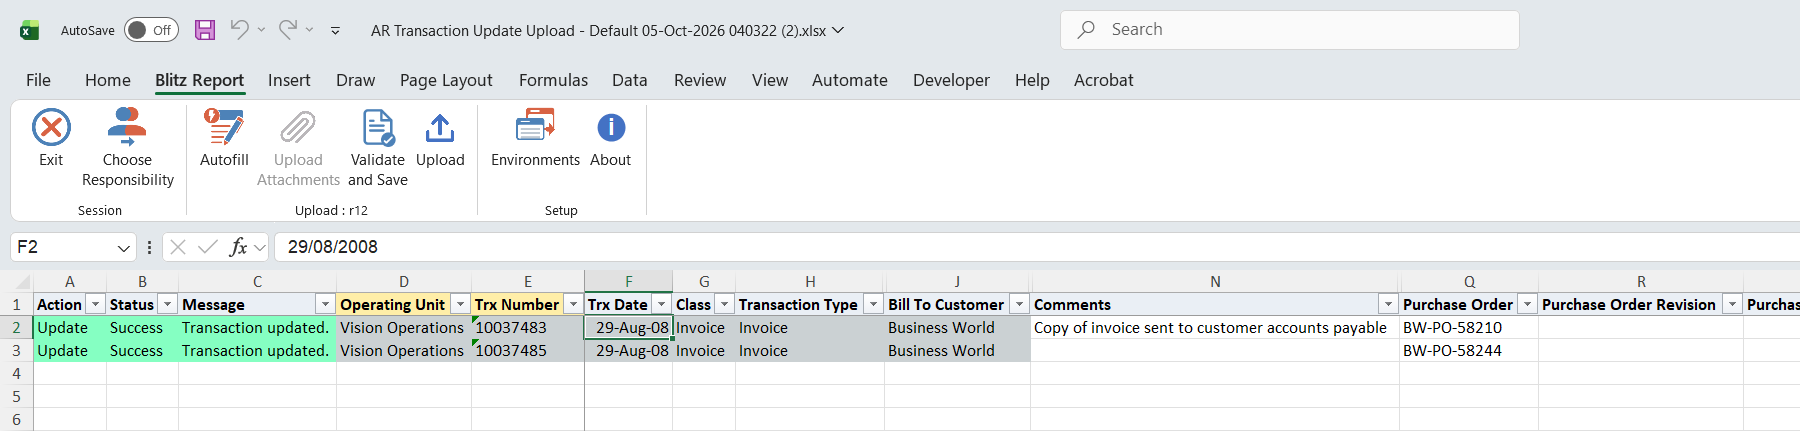Select Trx Number 10037485 cell
1800x431 pixels.
[528, 351]
